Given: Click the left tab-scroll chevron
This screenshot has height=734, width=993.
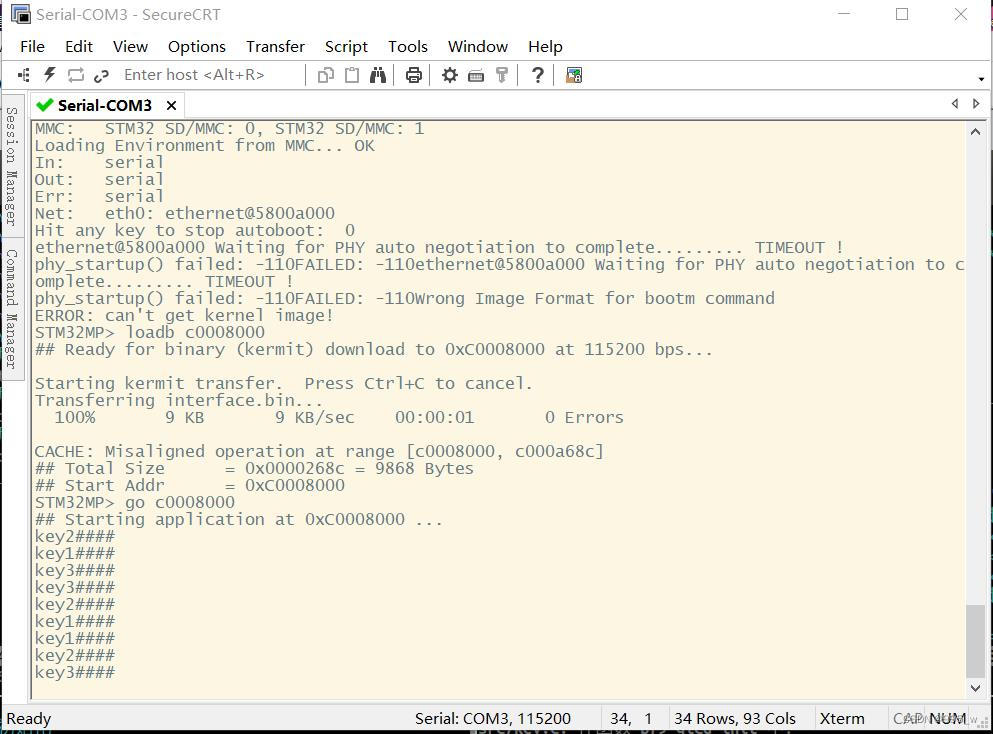Looking at the screenshot, I should click(954, 103).
